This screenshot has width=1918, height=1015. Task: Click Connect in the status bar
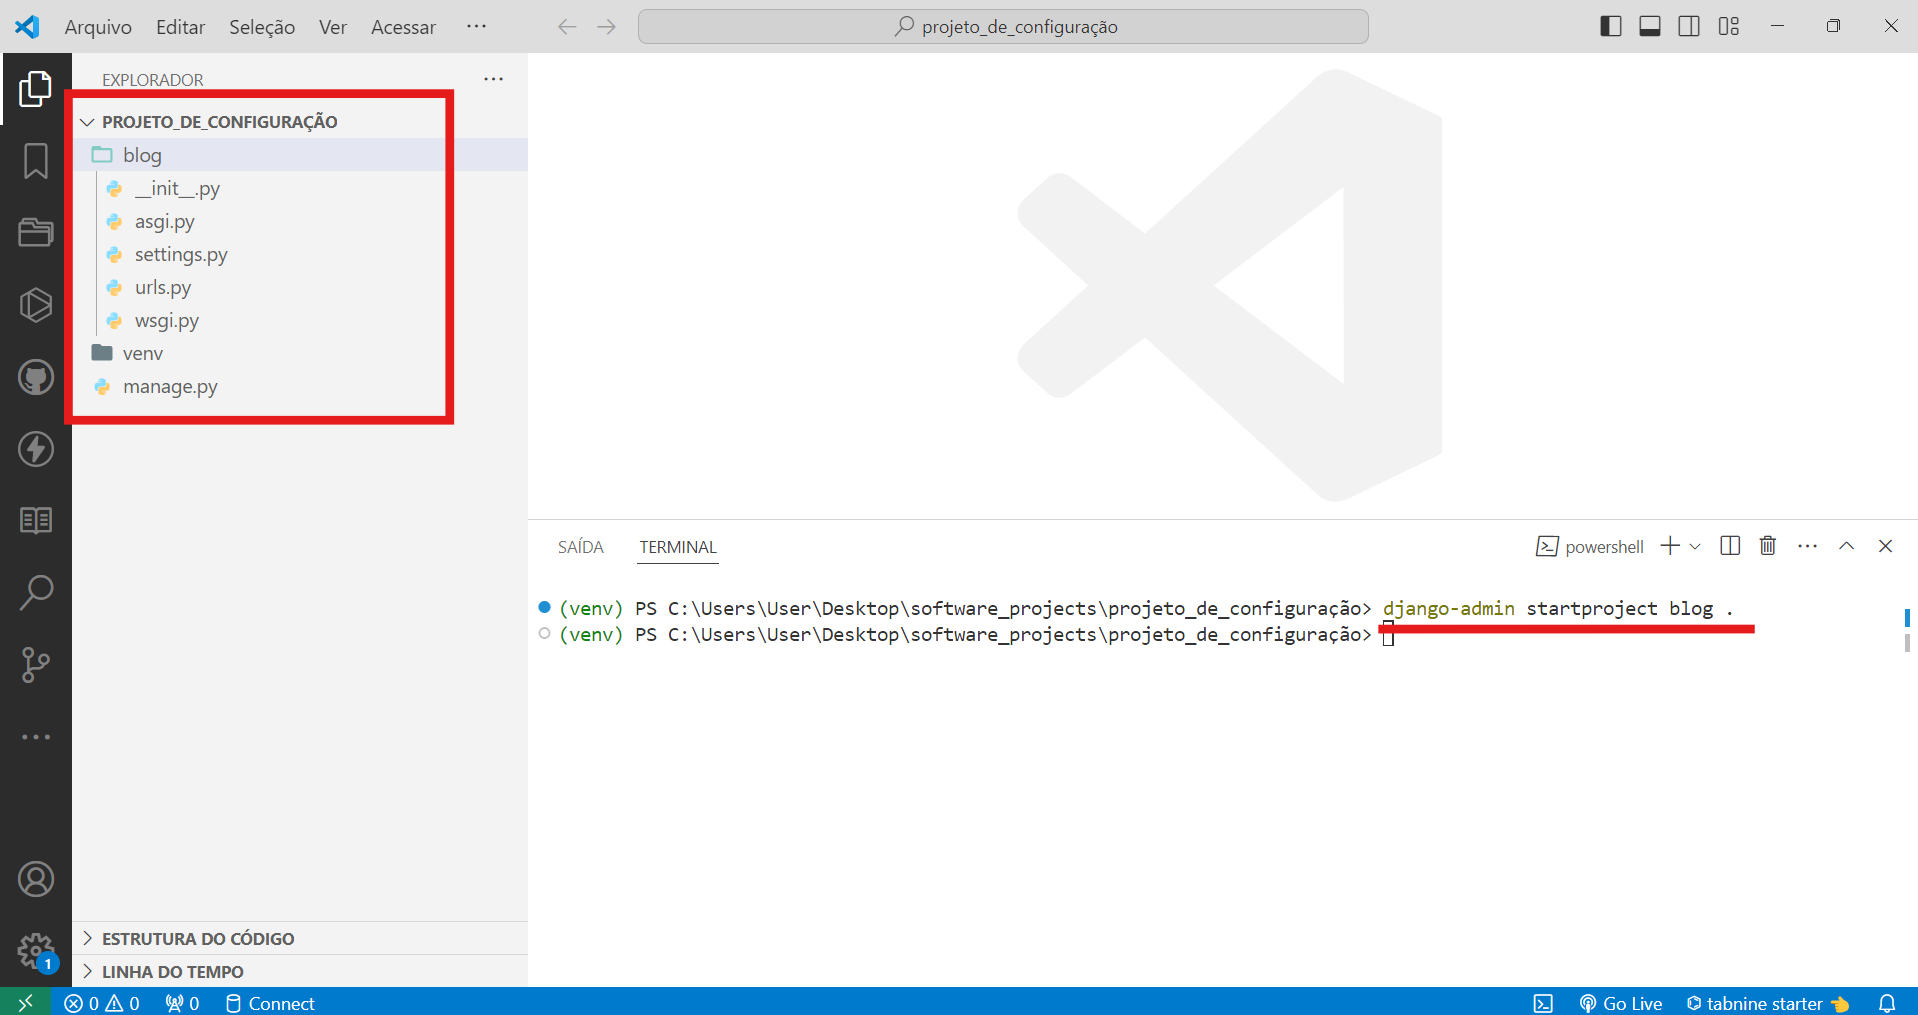tap(268, 1003)
